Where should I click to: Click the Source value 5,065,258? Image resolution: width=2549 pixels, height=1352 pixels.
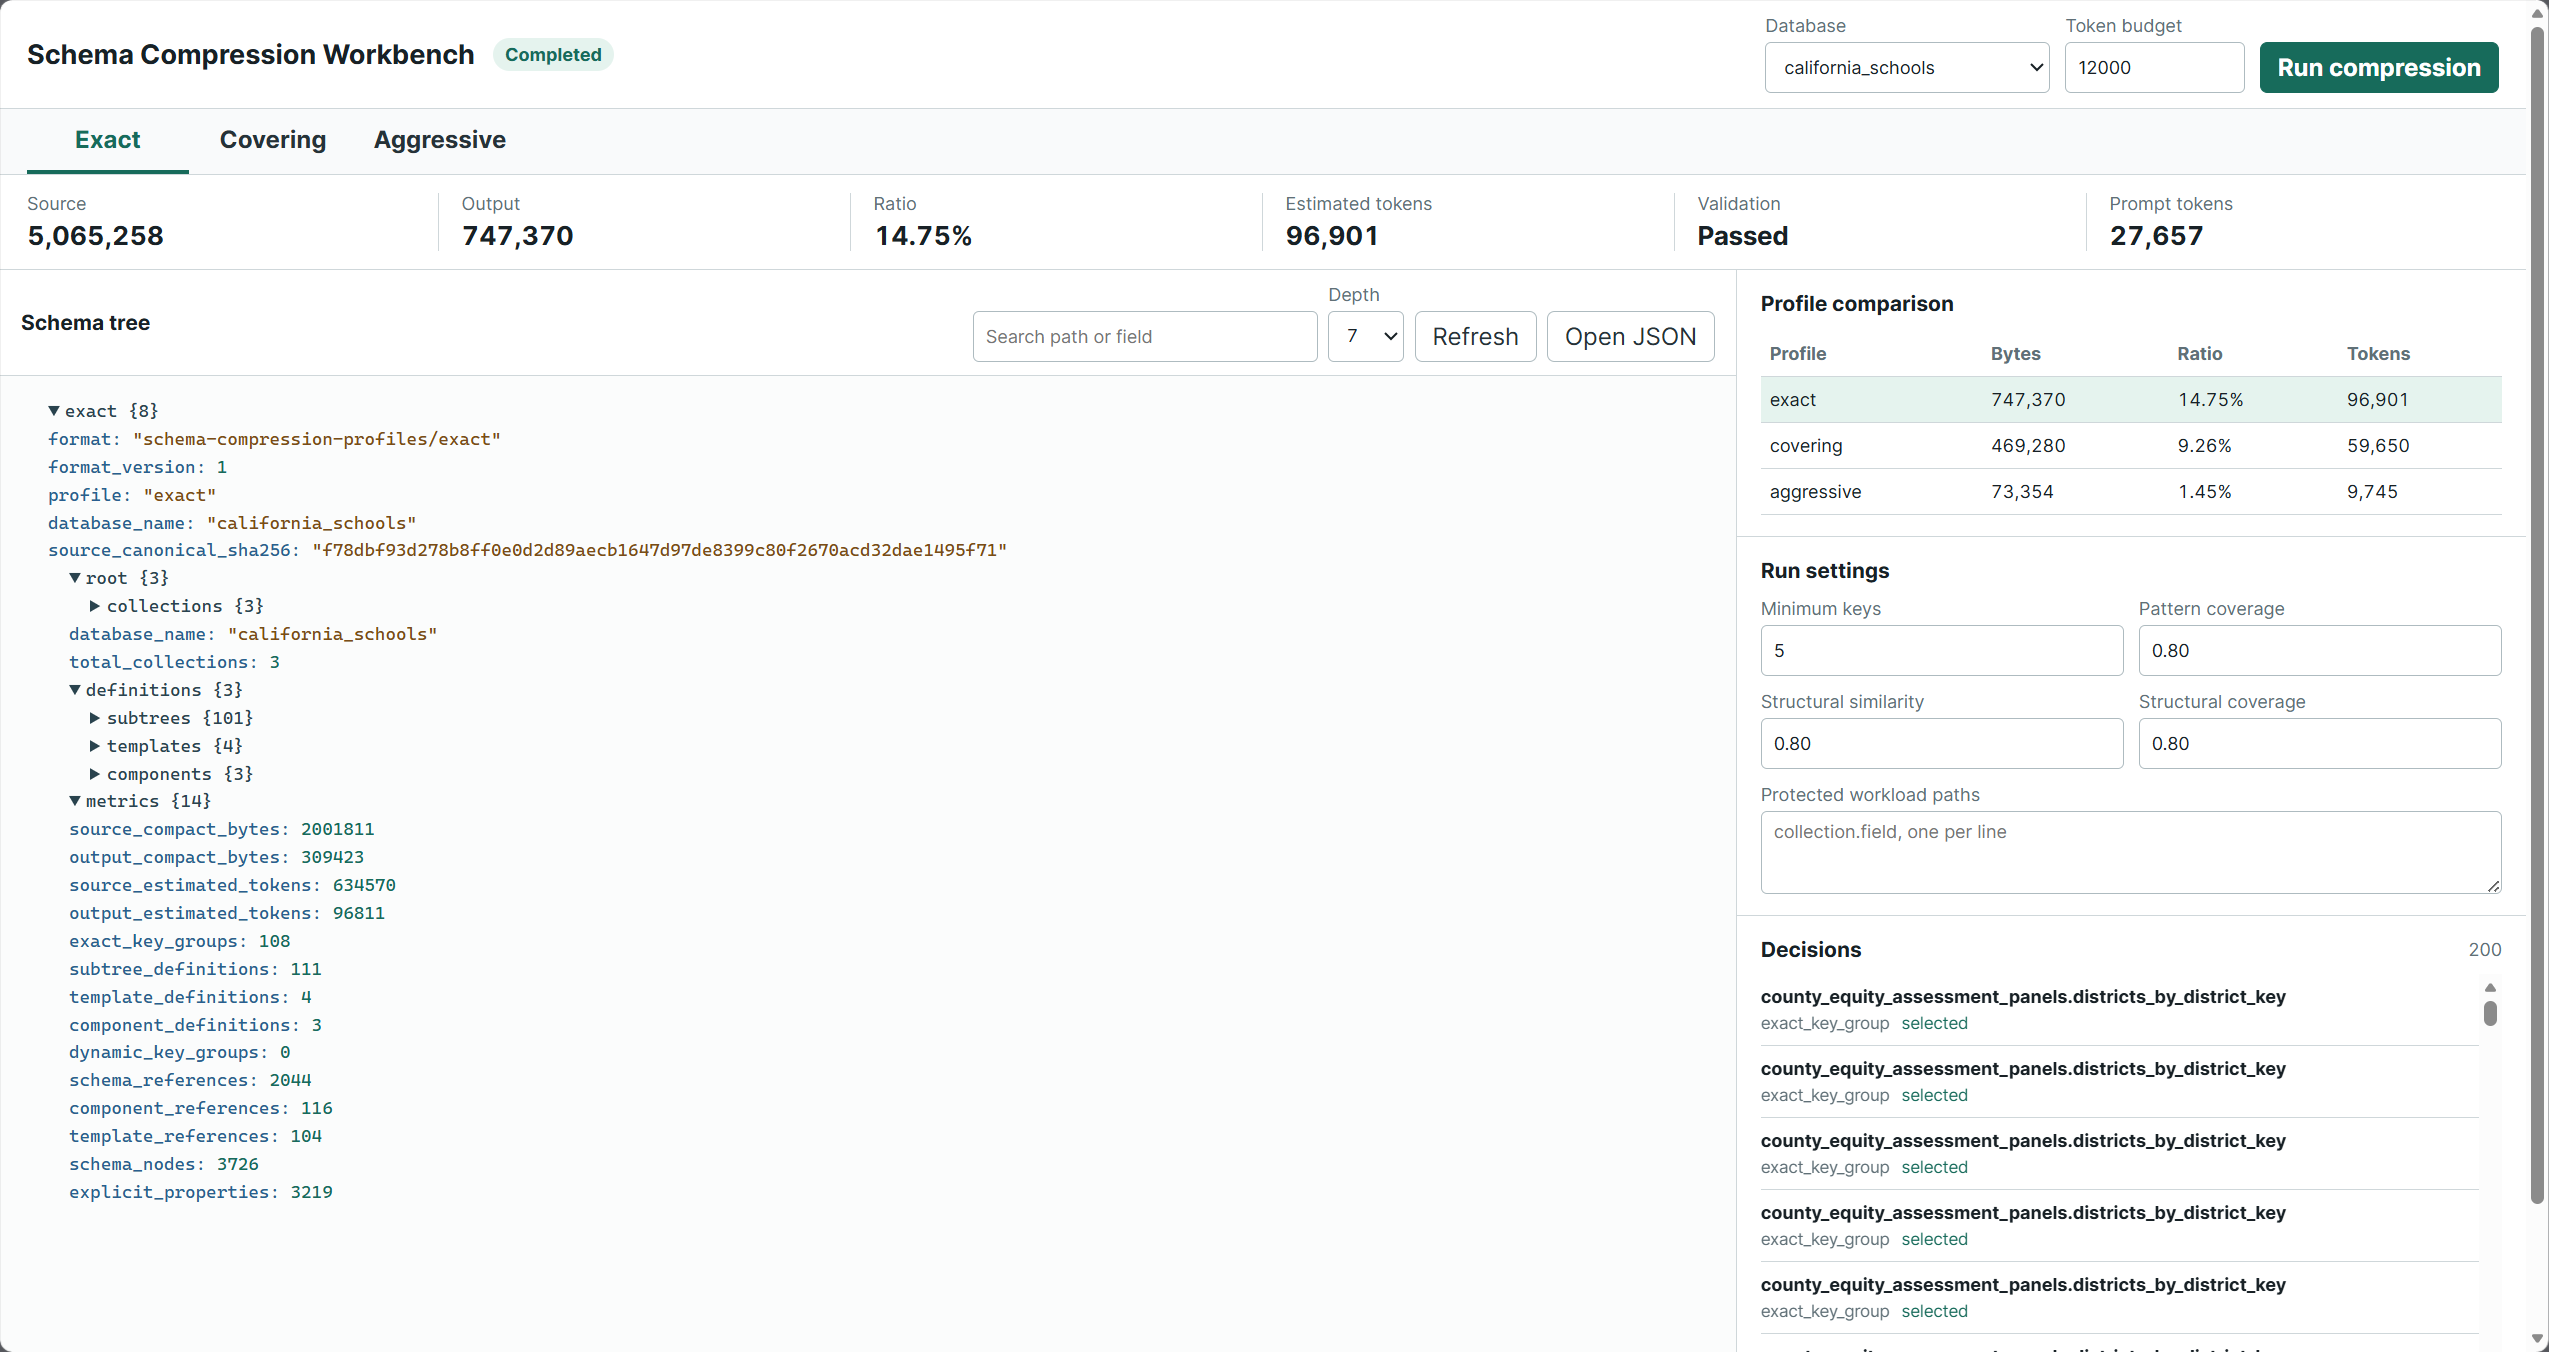tap(95, 236)
